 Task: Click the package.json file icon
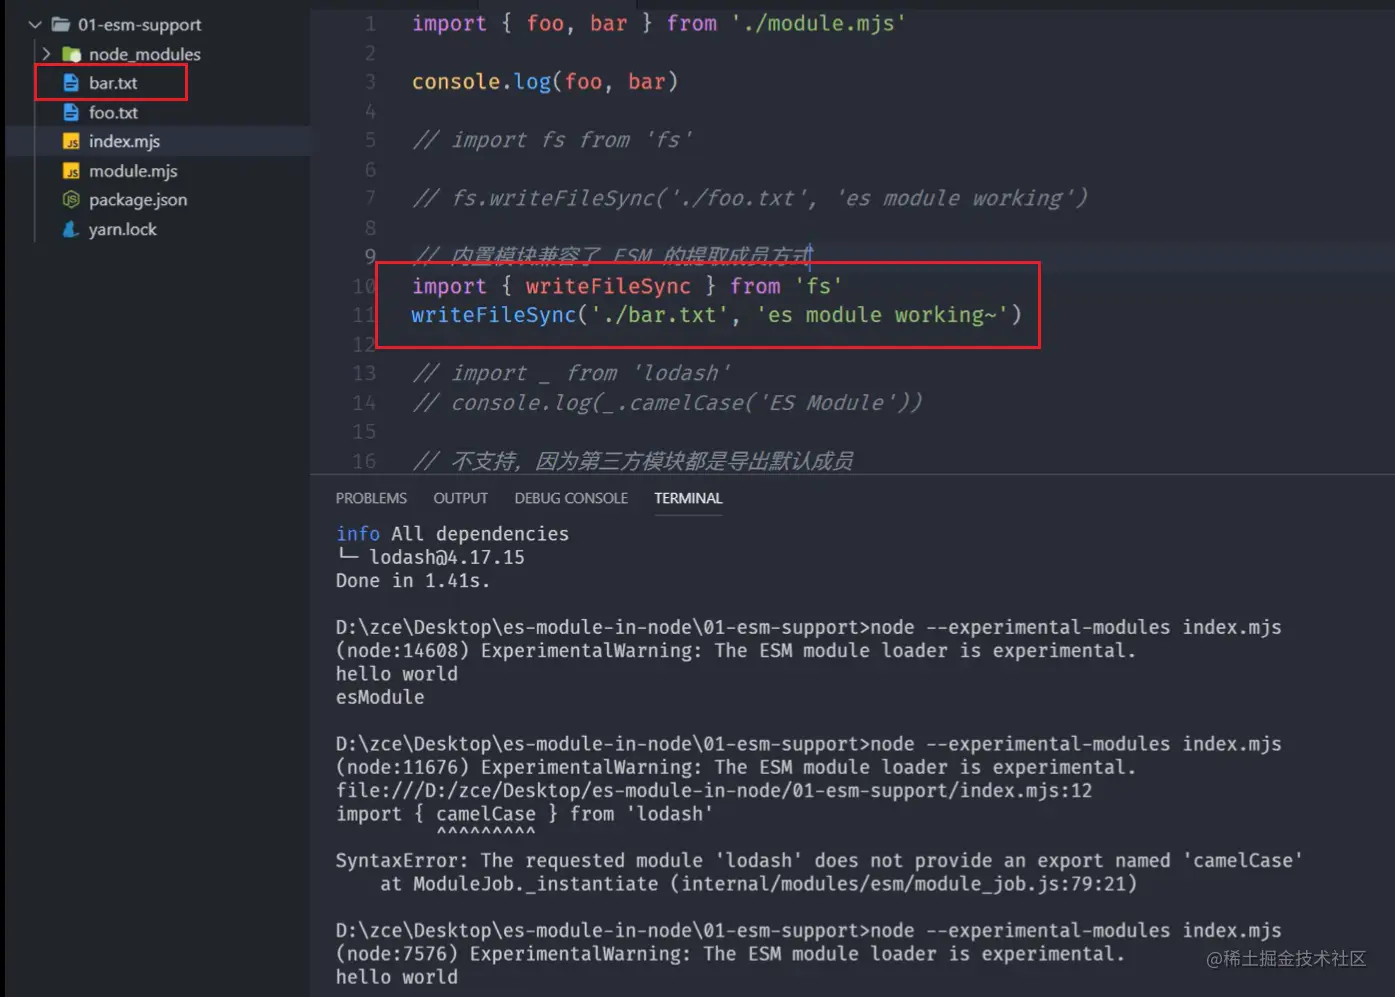pyautogui.click(x=70, y=199)
